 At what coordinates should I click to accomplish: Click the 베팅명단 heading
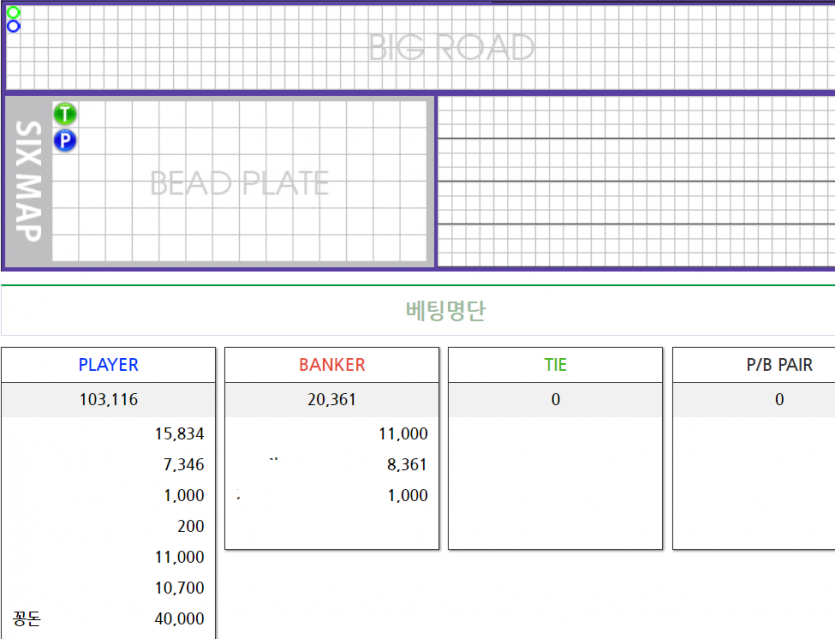pos(446,310)
